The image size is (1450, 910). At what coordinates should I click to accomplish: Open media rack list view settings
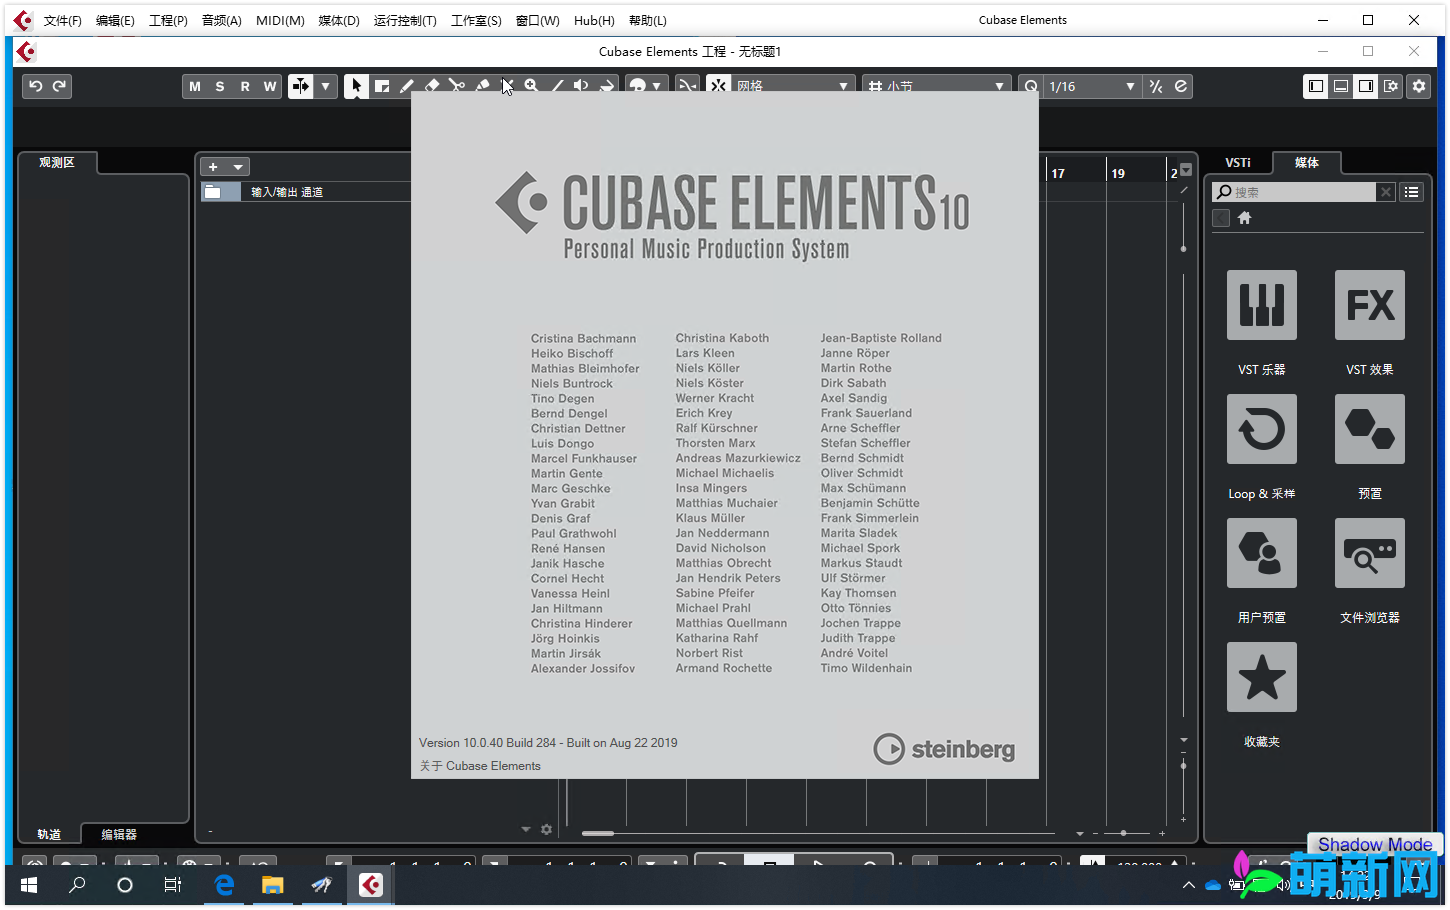[x=1411, y=192]
